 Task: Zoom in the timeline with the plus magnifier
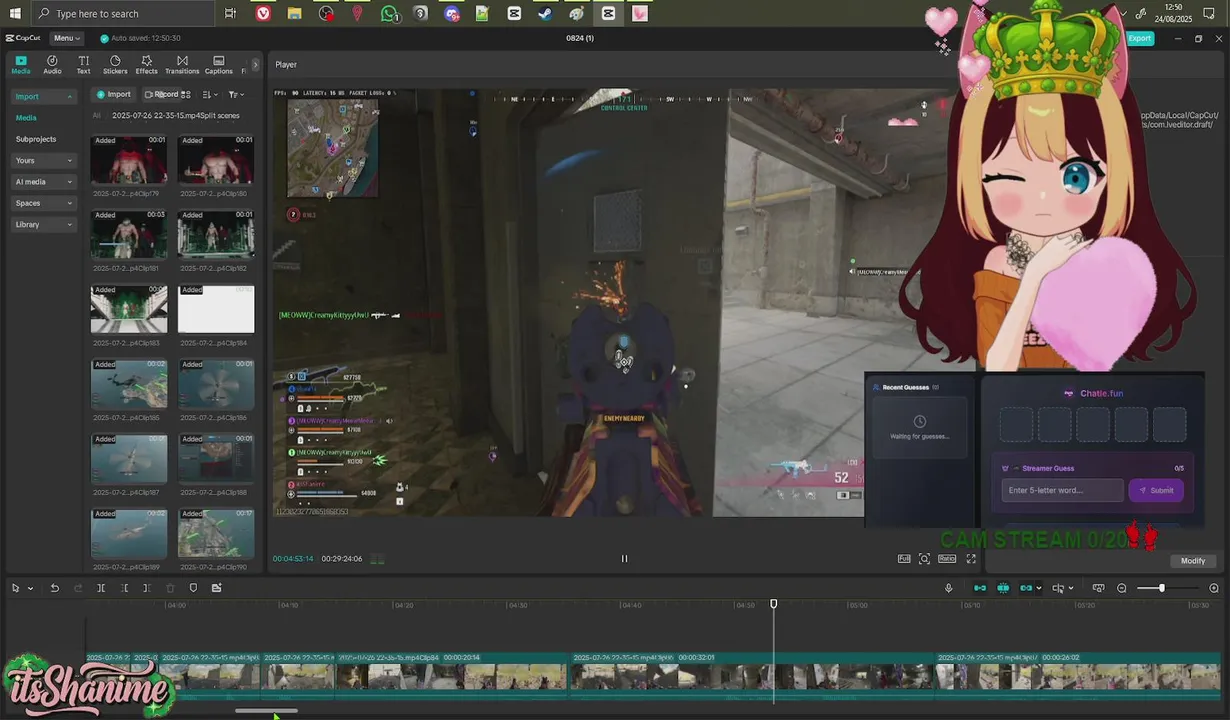(x=1214, y=588)
